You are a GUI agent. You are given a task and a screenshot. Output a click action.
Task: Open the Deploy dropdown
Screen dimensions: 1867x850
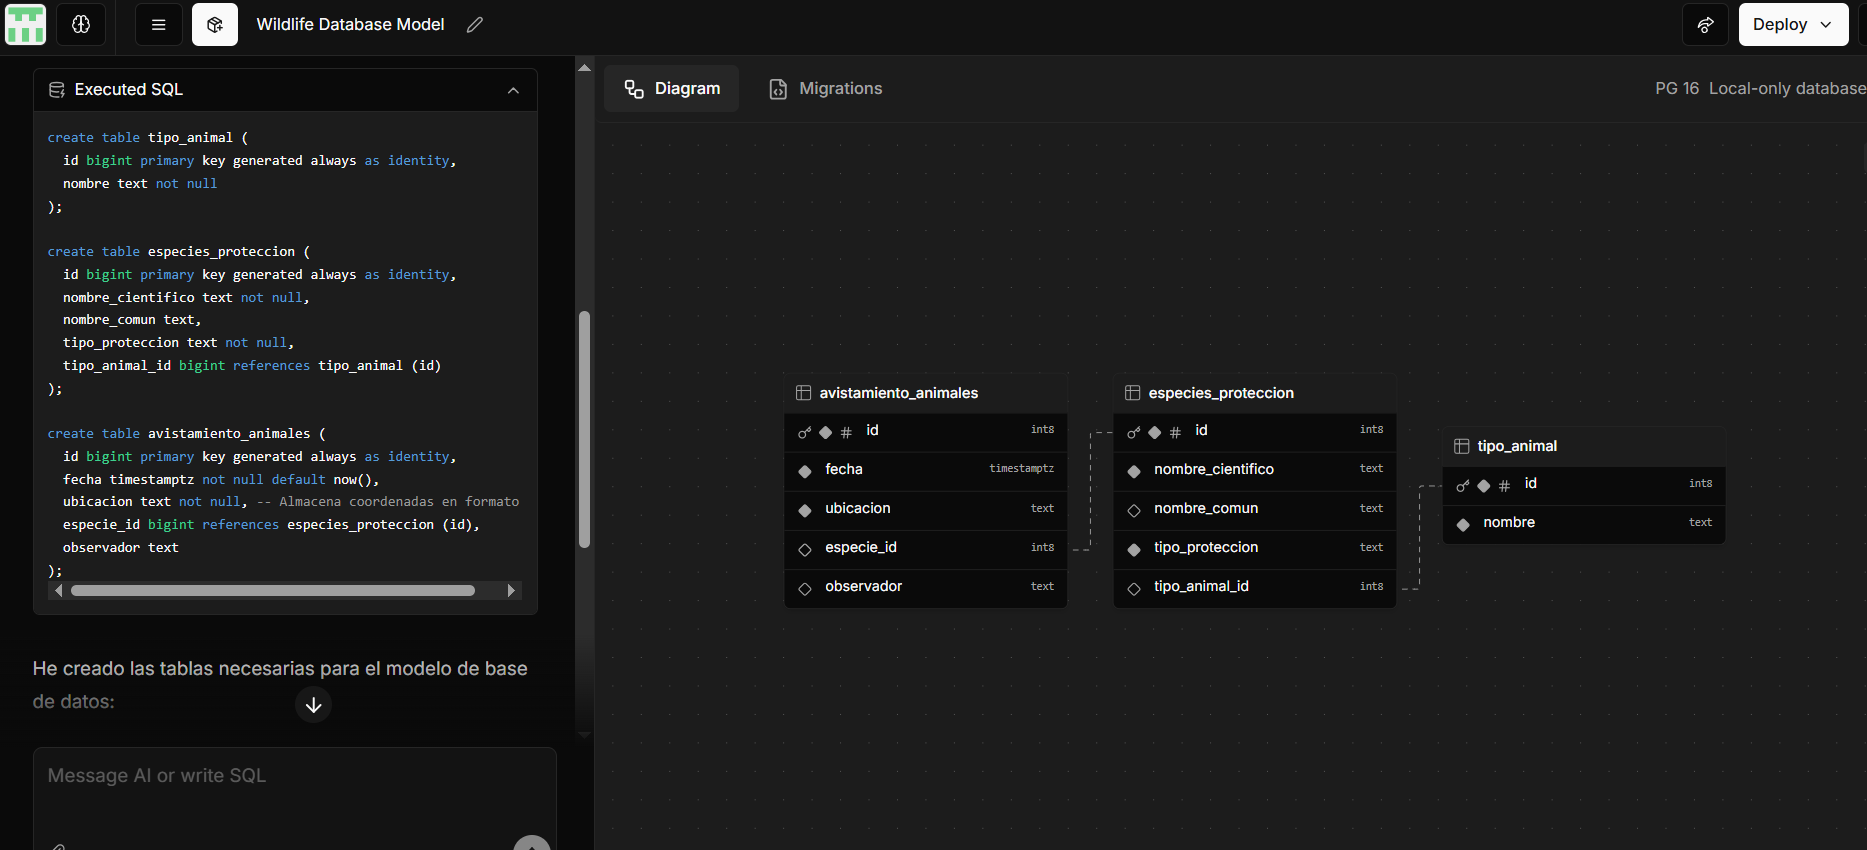[x=1792, y=24]
